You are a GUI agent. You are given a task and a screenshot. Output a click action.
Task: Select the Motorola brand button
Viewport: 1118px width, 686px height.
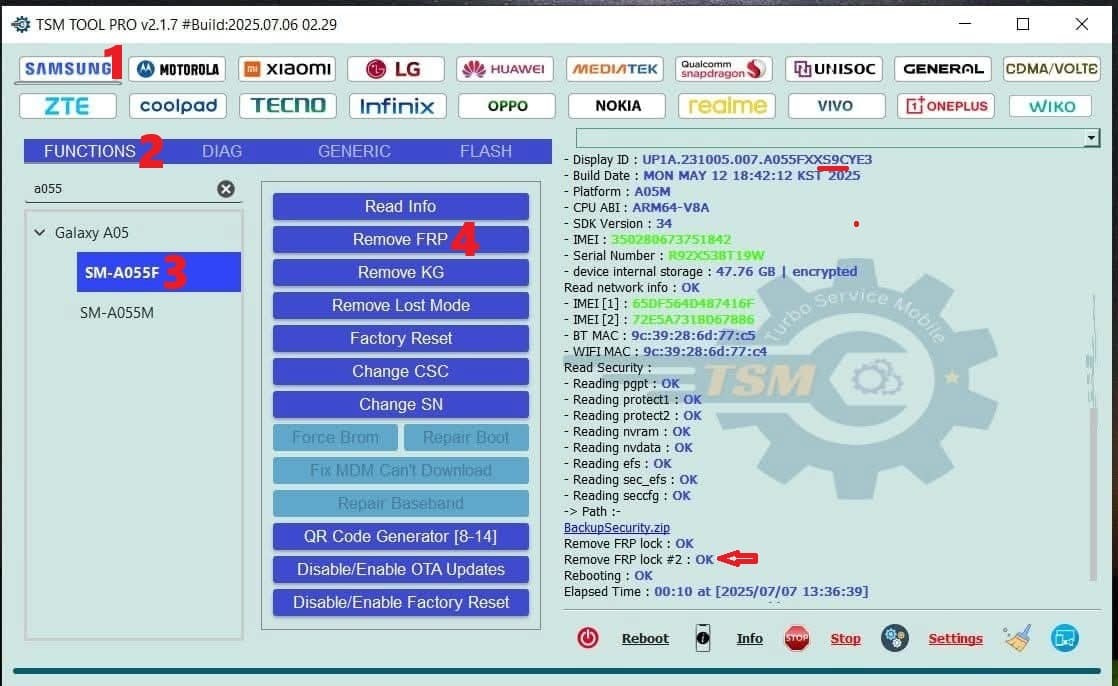click(178, 69)
